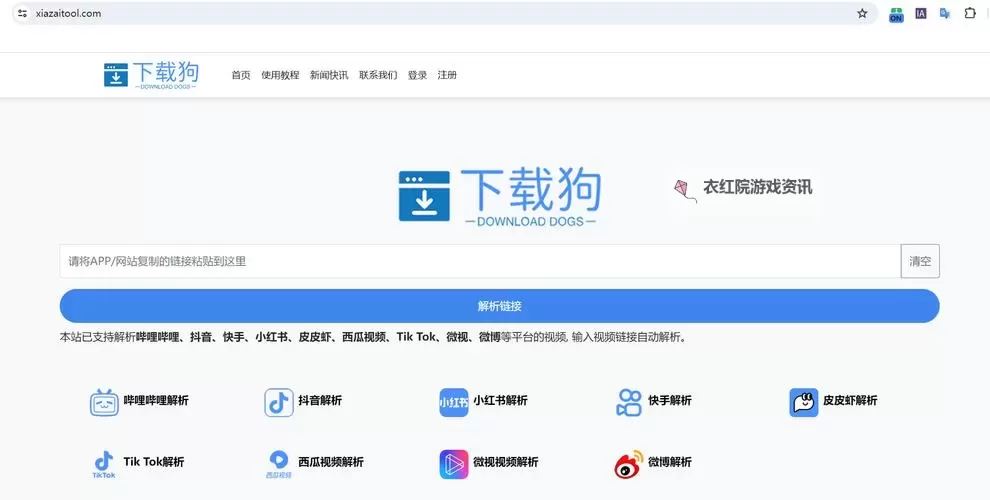Open the browser extensions puzzle icon
Screen dimensions: 990x500
coord(970,13)
